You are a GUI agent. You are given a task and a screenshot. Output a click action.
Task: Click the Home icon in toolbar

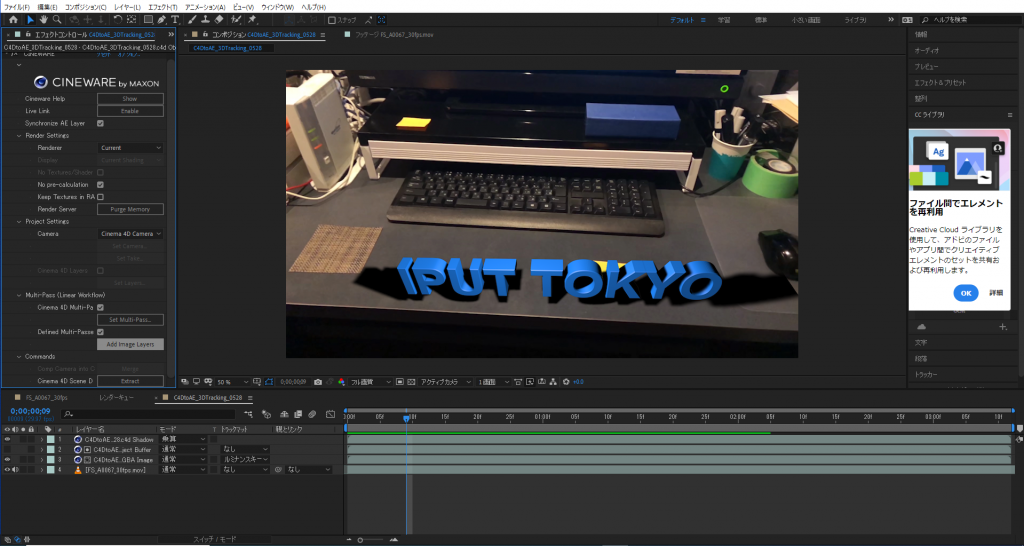13,19
